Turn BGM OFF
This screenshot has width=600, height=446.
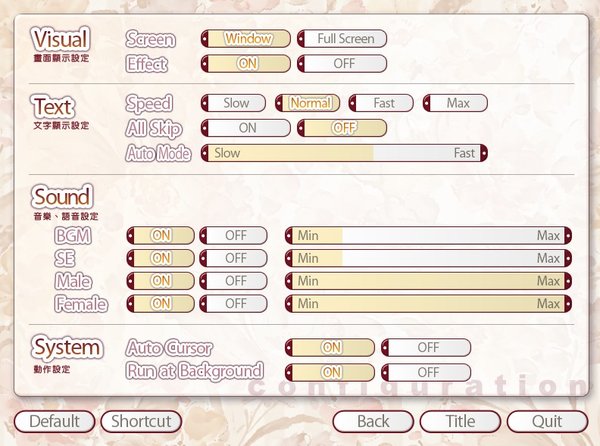click(x=234, y=235)
